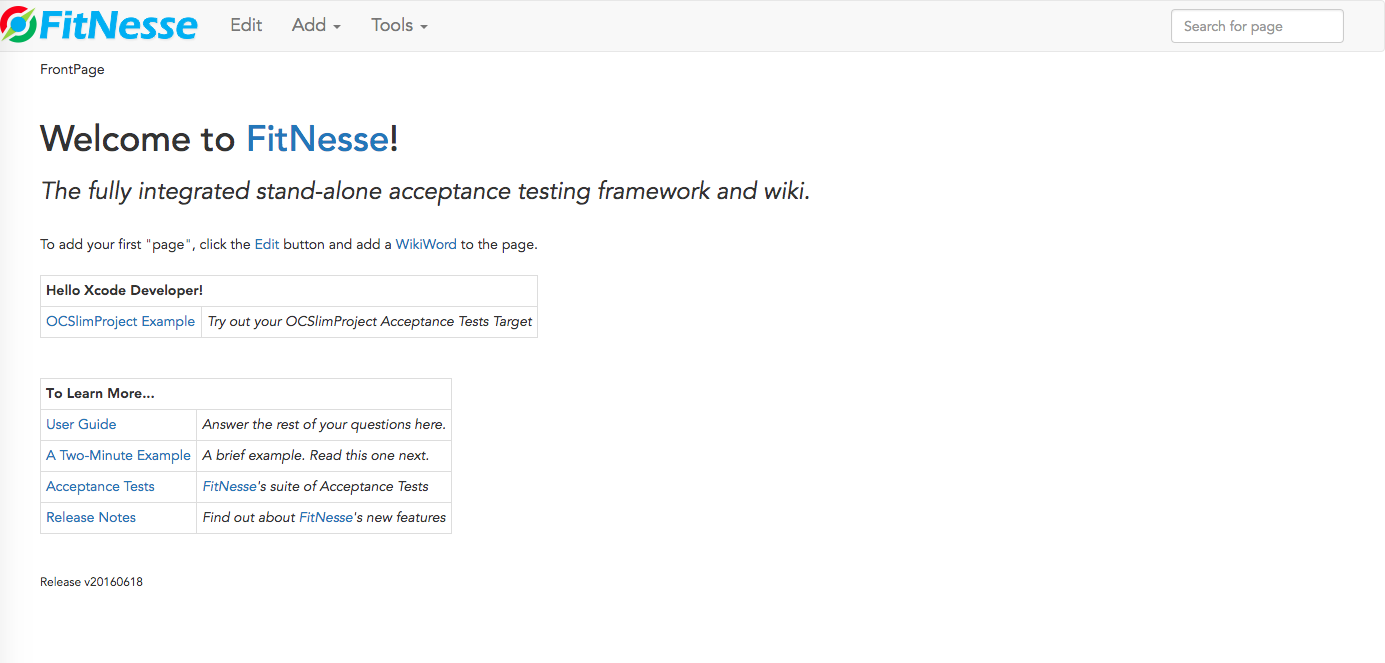Open the Acceptance Tests link
This screenshot has height=663, width=1385.
click(x=100, y=486)
